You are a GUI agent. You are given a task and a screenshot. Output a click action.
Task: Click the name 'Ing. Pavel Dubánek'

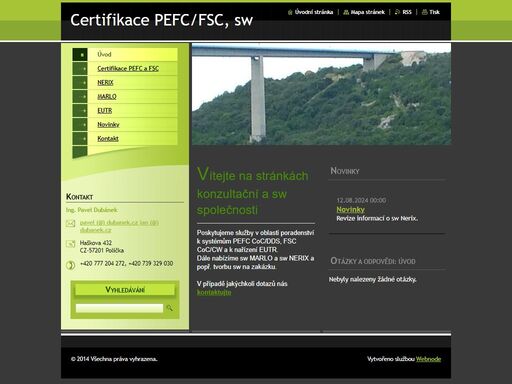[x=92, y=210]
